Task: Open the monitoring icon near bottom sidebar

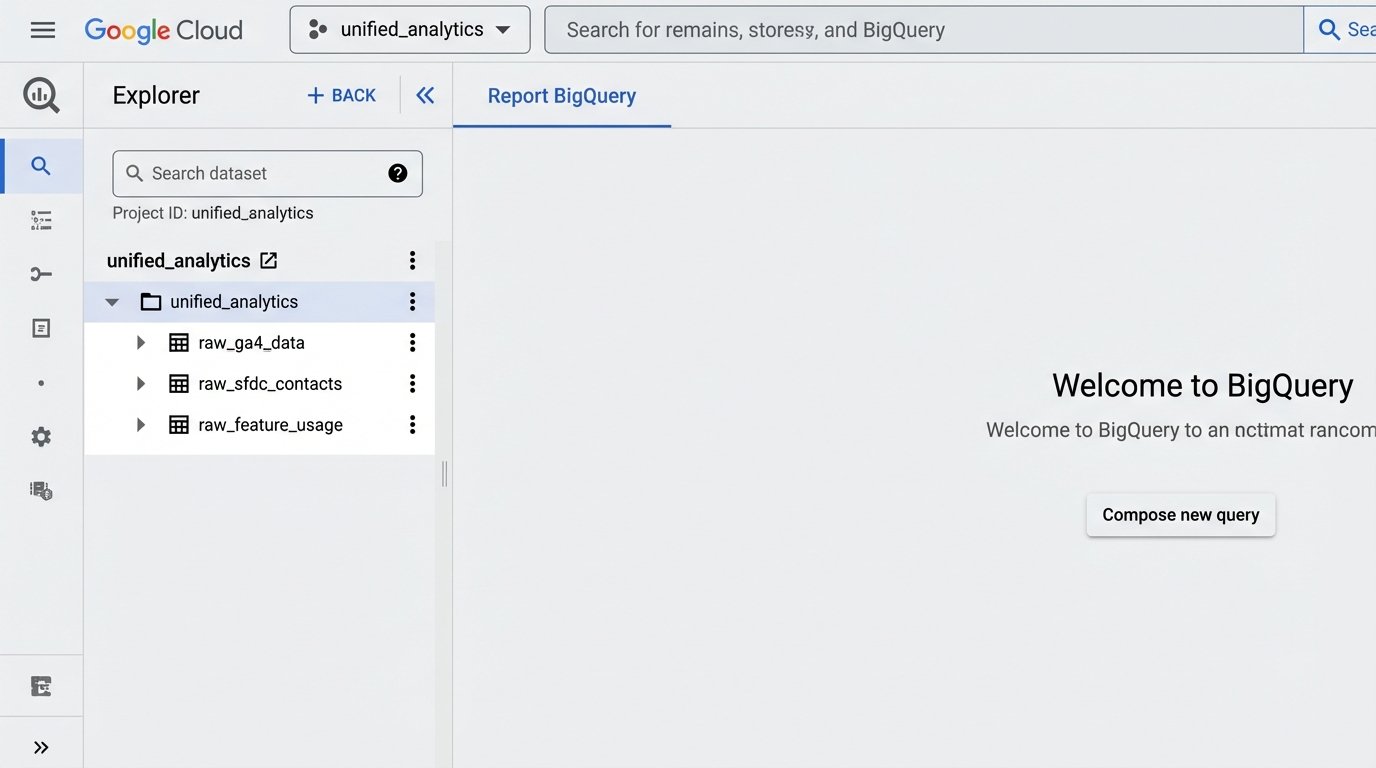Action: pos(41,685)
